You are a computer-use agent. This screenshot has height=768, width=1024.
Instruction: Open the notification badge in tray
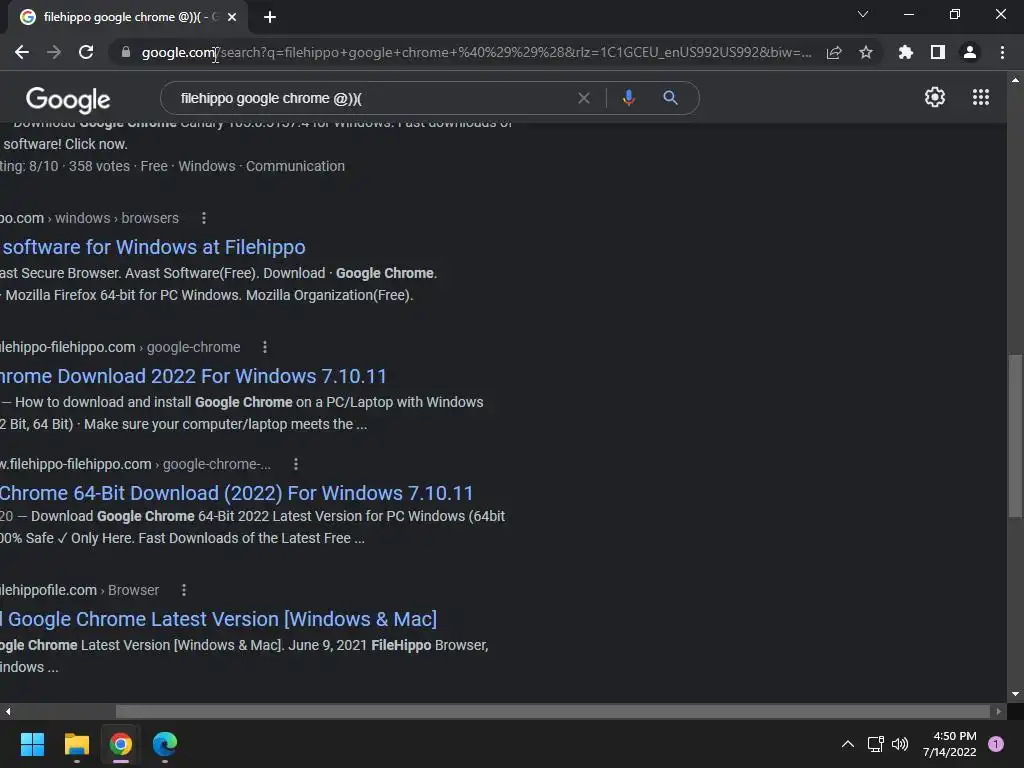pos(996,744)
